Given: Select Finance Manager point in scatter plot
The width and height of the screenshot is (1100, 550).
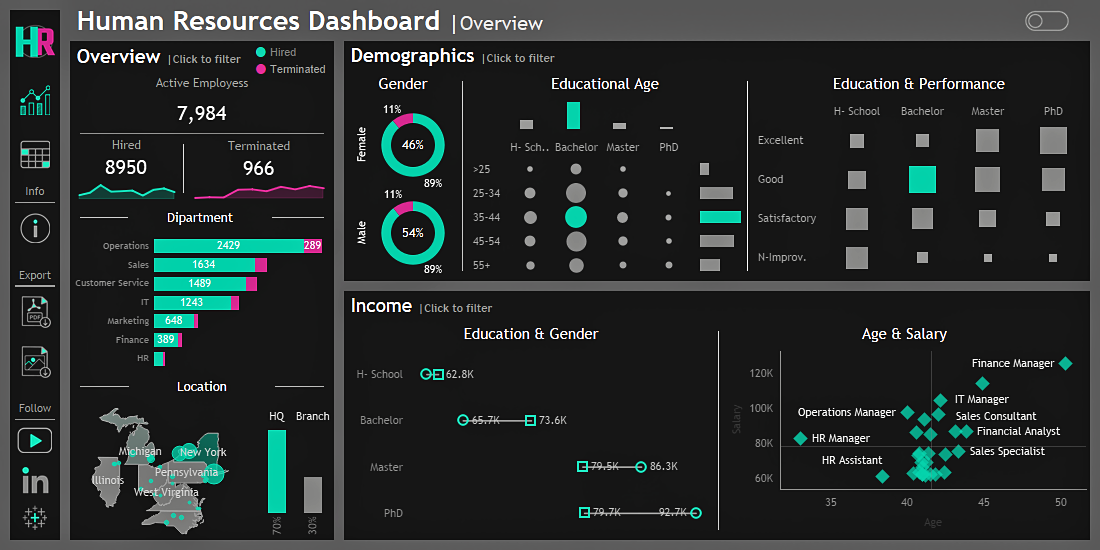Looking at the screenshot, I should (x=1066, y=364).
